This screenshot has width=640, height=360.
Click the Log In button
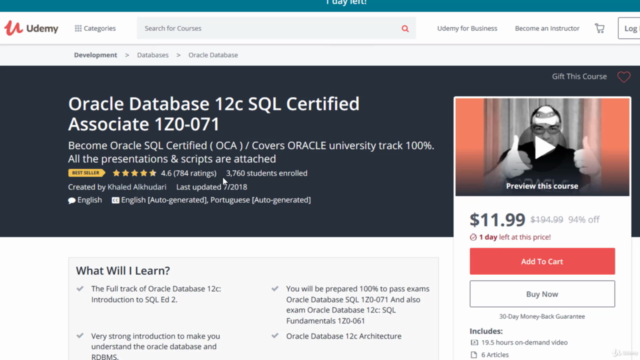pos(629,28)
